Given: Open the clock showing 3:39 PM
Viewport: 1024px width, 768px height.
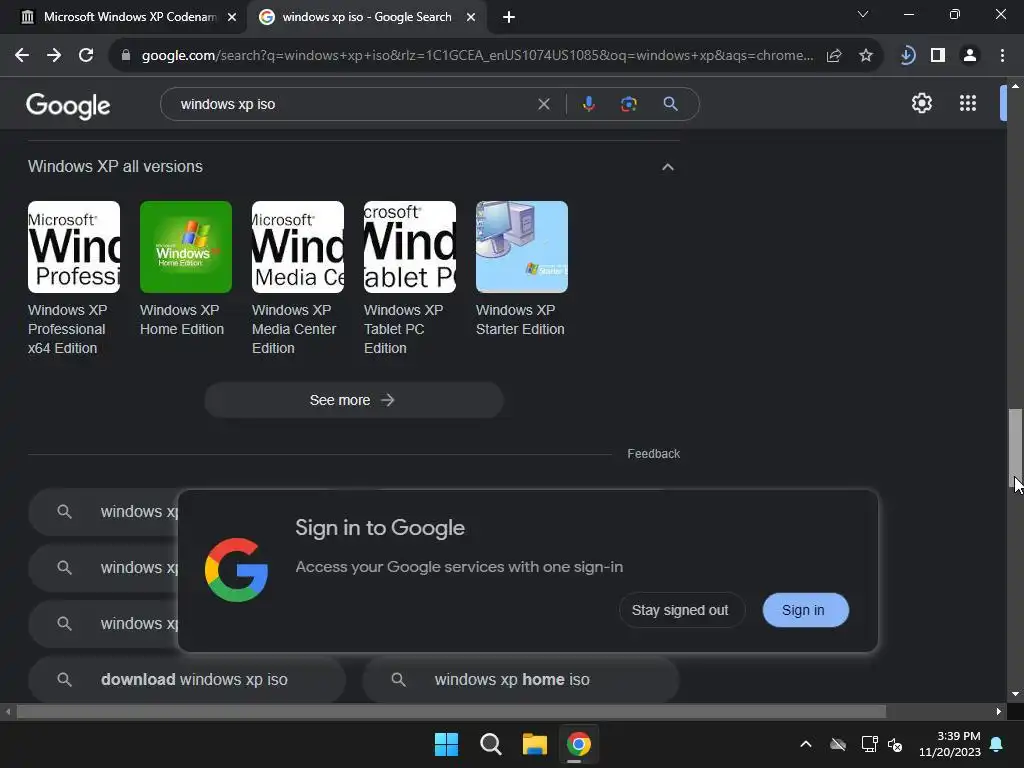Looking at the screenshot, I should click(950, 744).
